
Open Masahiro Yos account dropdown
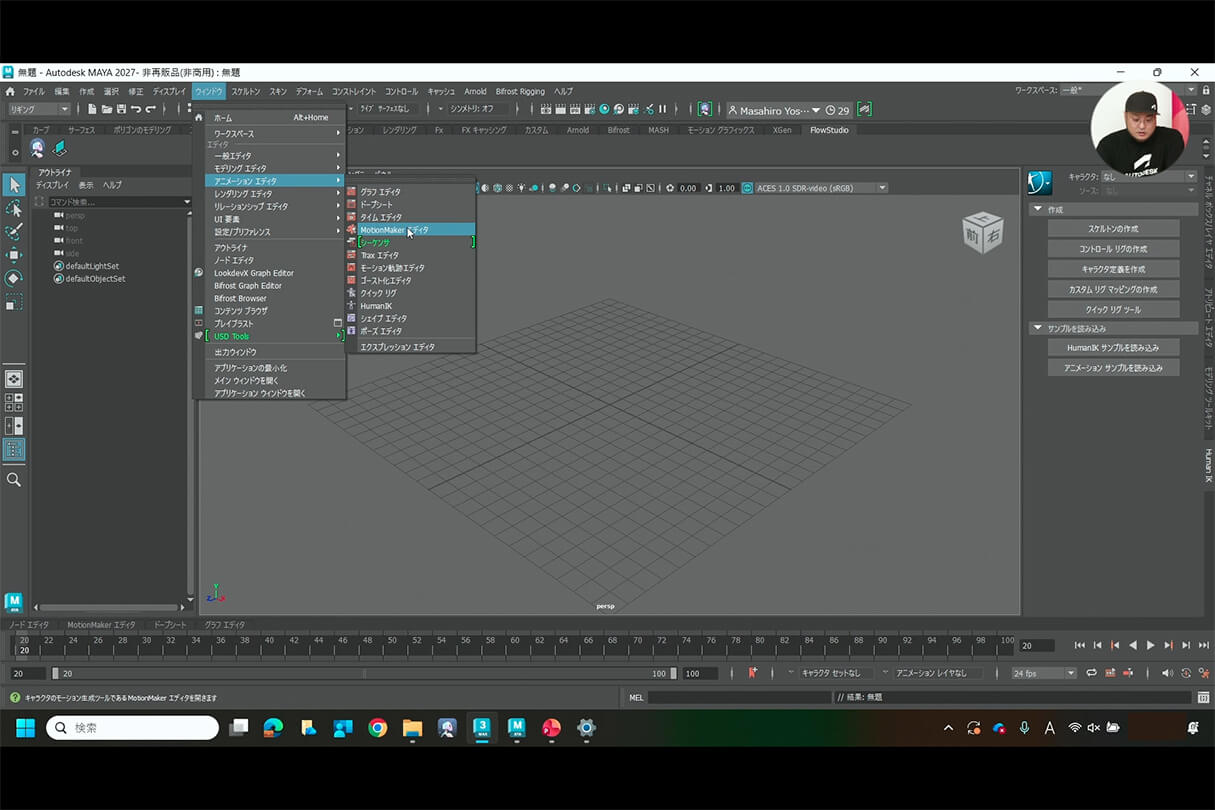click(x=774, y=109)
